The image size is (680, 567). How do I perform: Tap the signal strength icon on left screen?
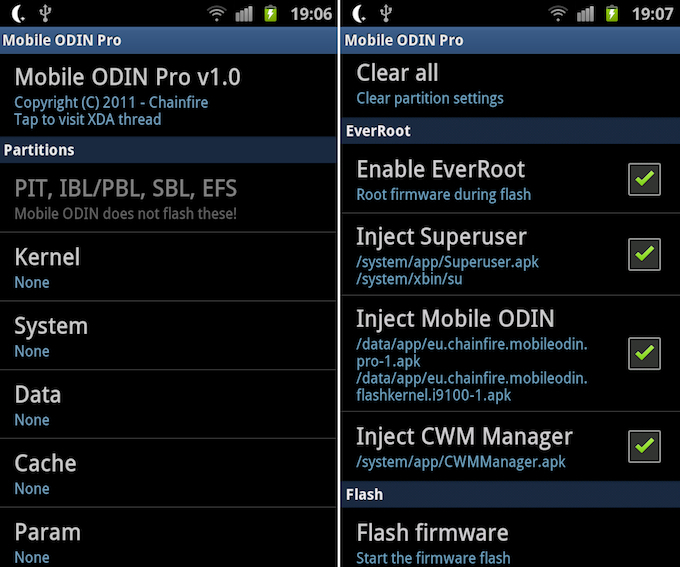(244, 14)
